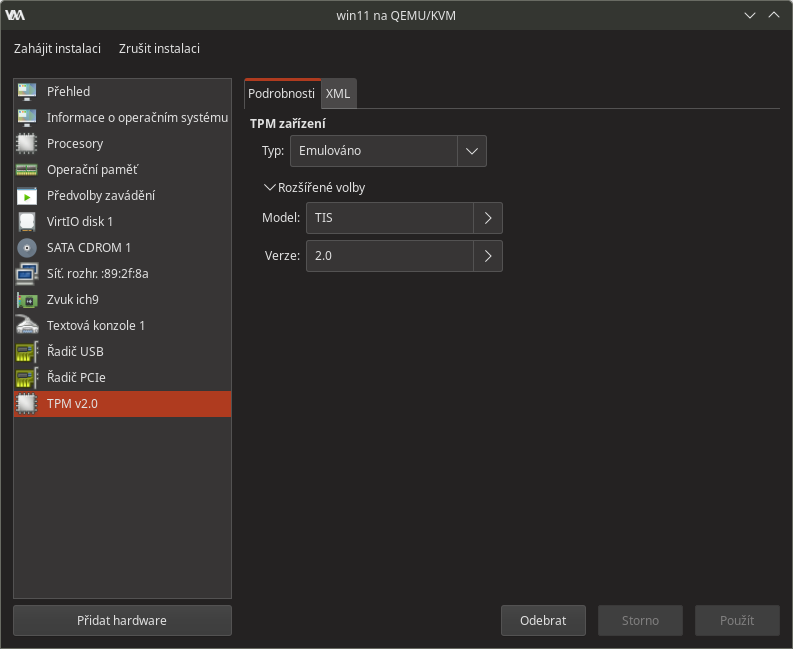Open the Verze arrow button
The width and height of the screenshot is (793, 649).
[488, 256]
